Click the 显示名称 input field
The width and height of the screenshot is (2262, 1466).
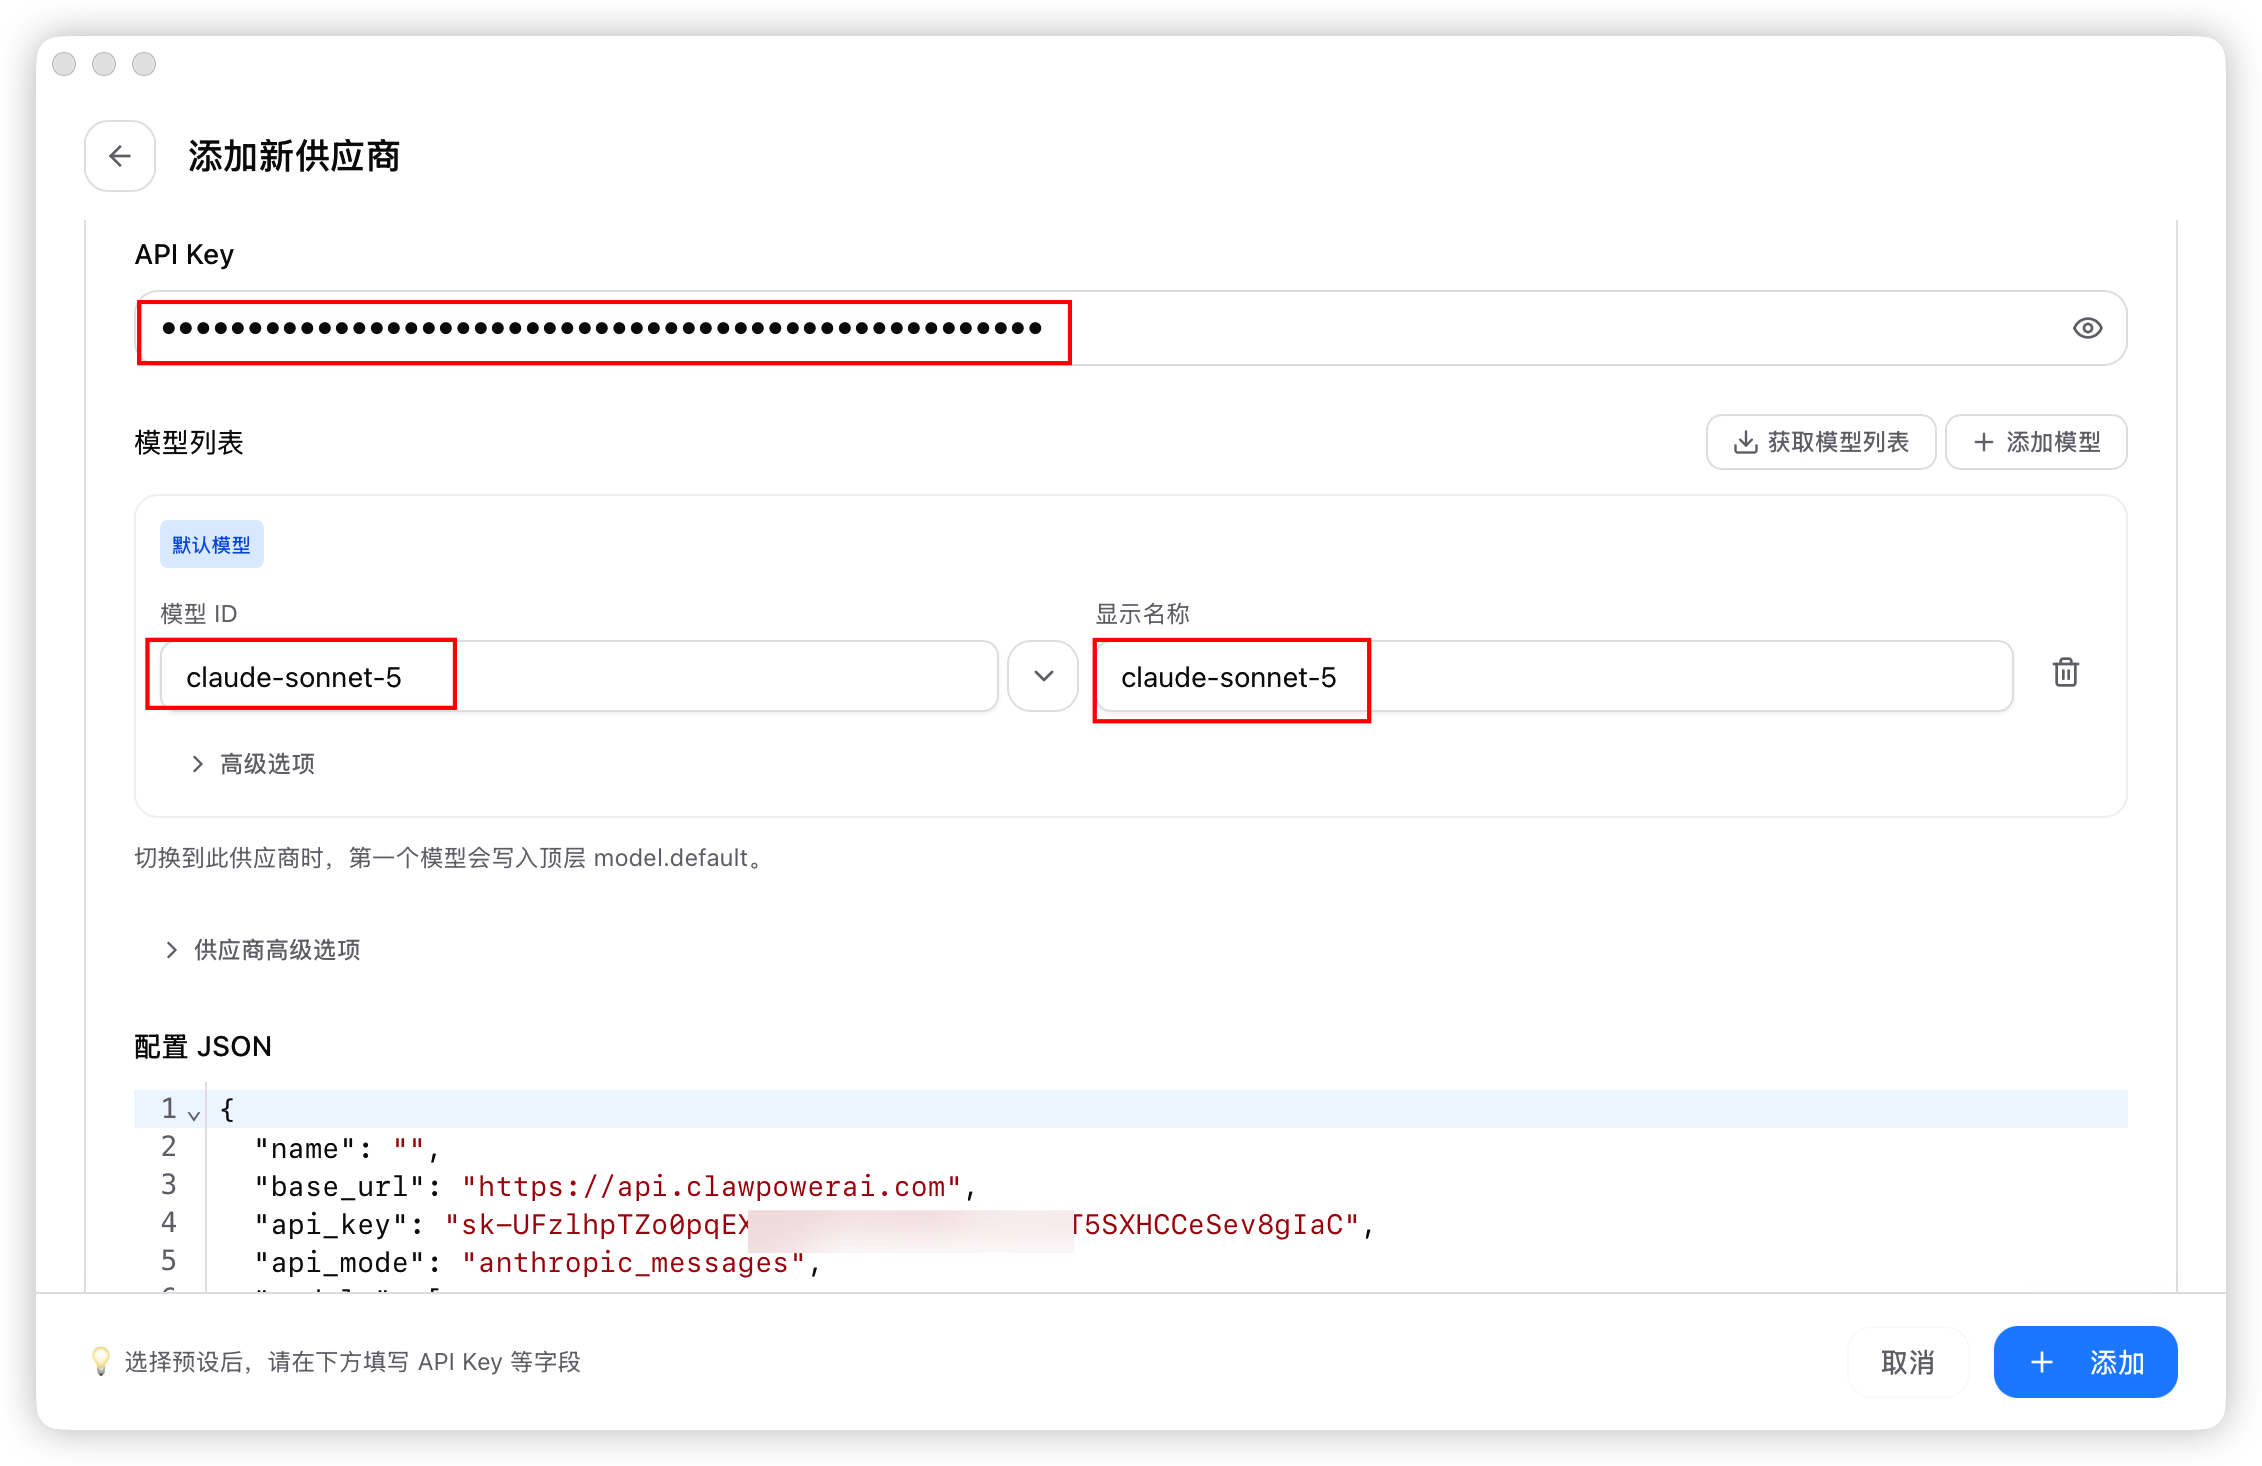coord(1553,677)
